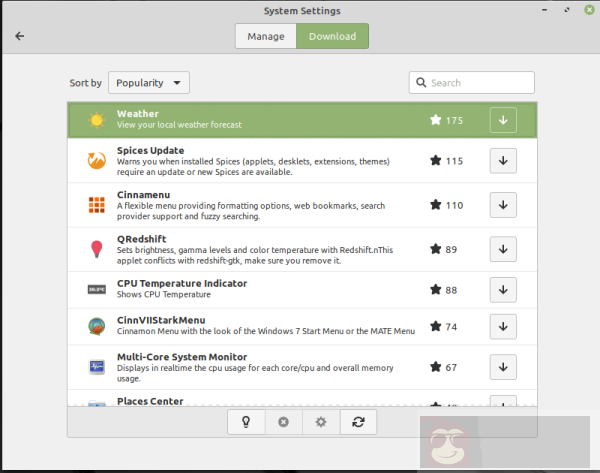Download the Multi-Core System Monitor applet
This screenshot has width=600, height=473.
click(x=503, y=367)
